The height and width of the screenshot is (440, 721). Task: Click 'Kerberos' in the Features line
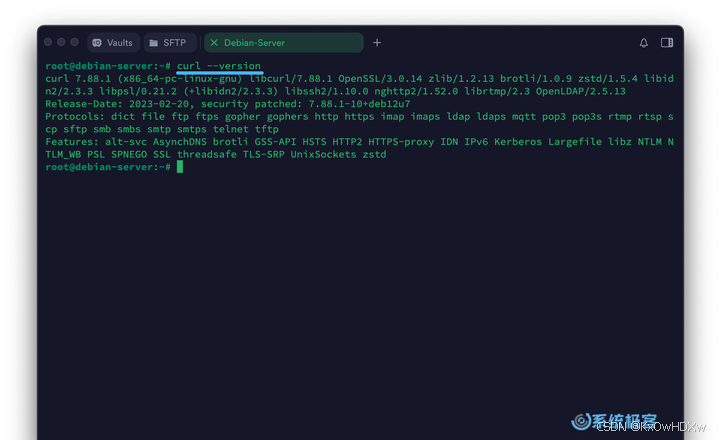[518, 142]
